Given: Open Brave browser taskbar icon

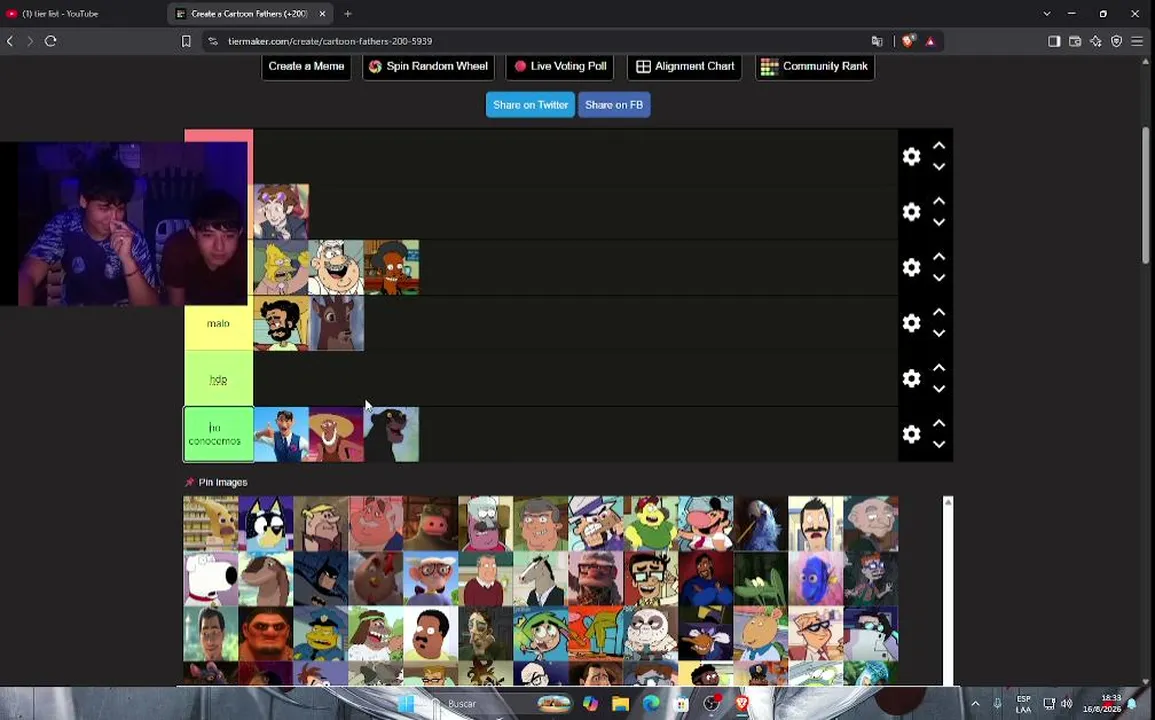Looking at the screenshot, I should pyautogui.click(x=742, y=704).
